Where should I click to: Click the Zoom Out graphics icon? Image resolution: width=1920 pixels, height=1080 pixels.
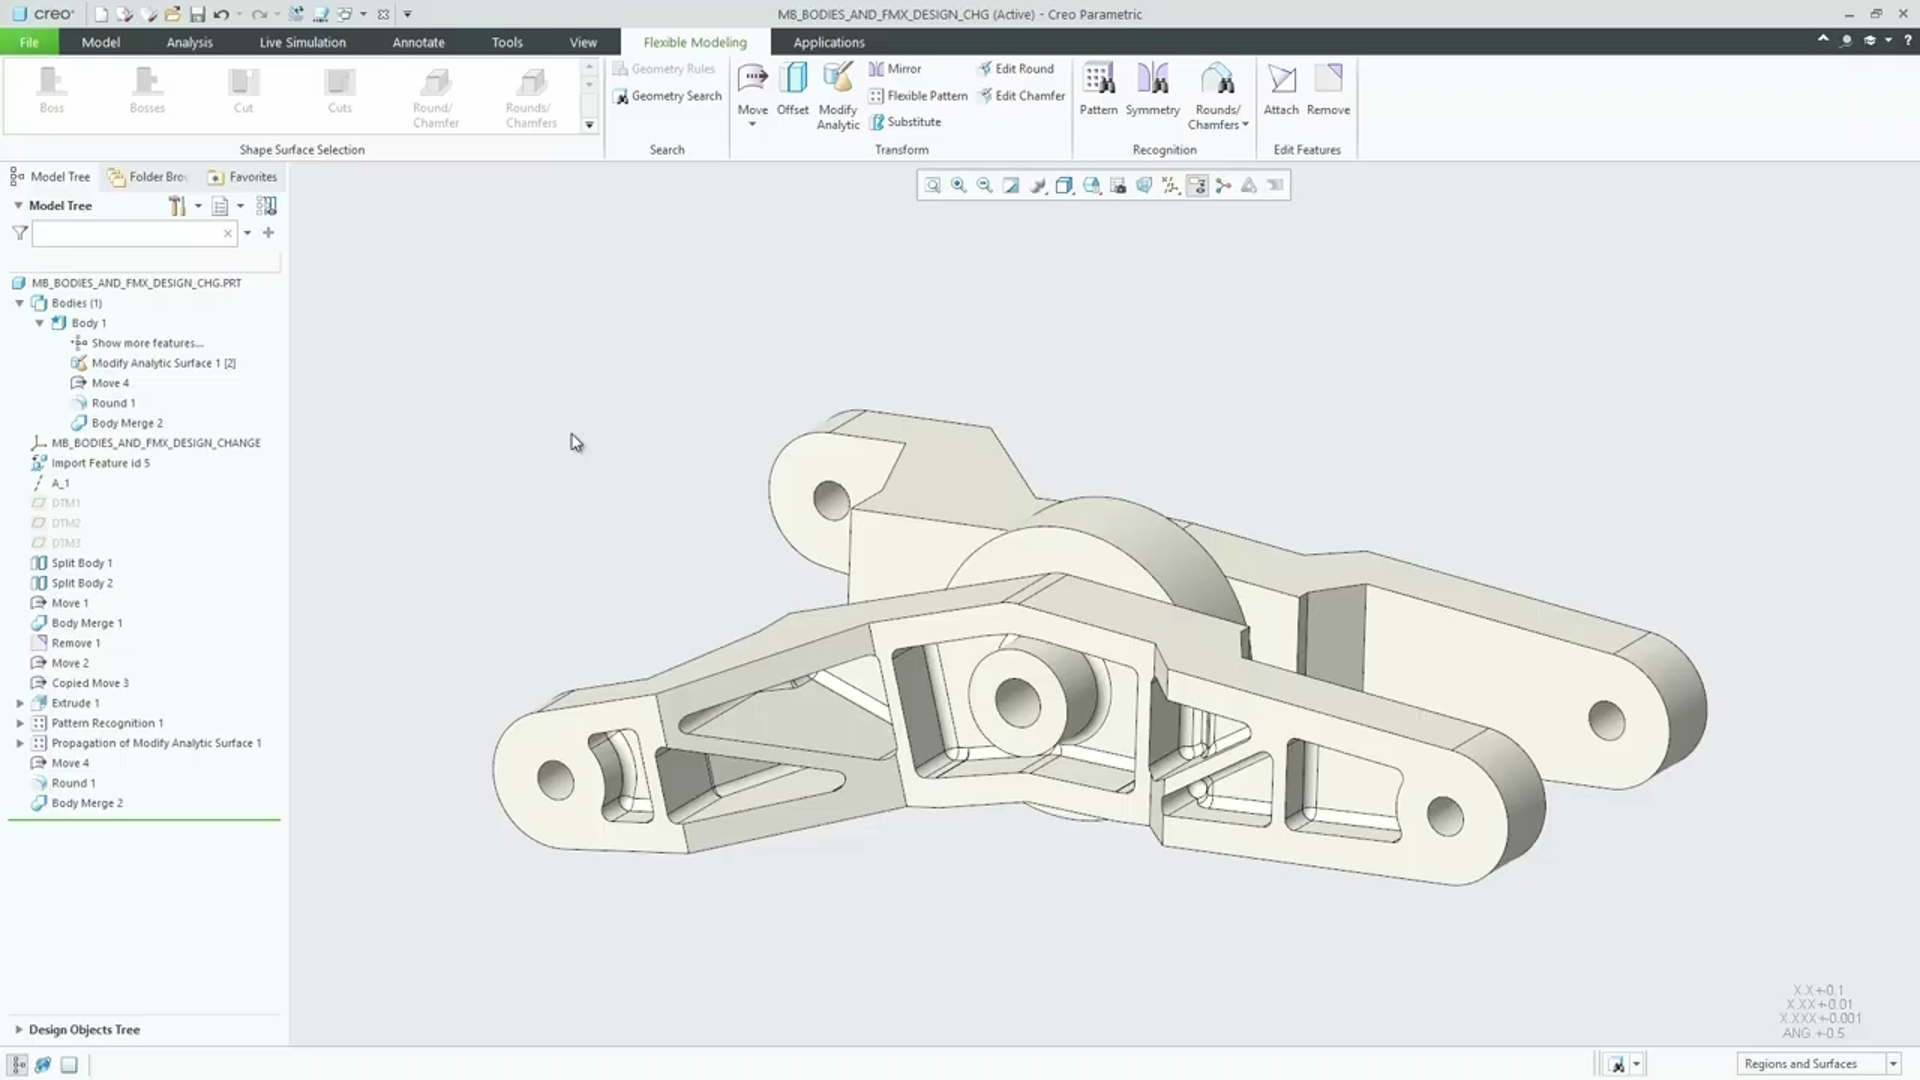pyautogui.click(x=984, y=185)
